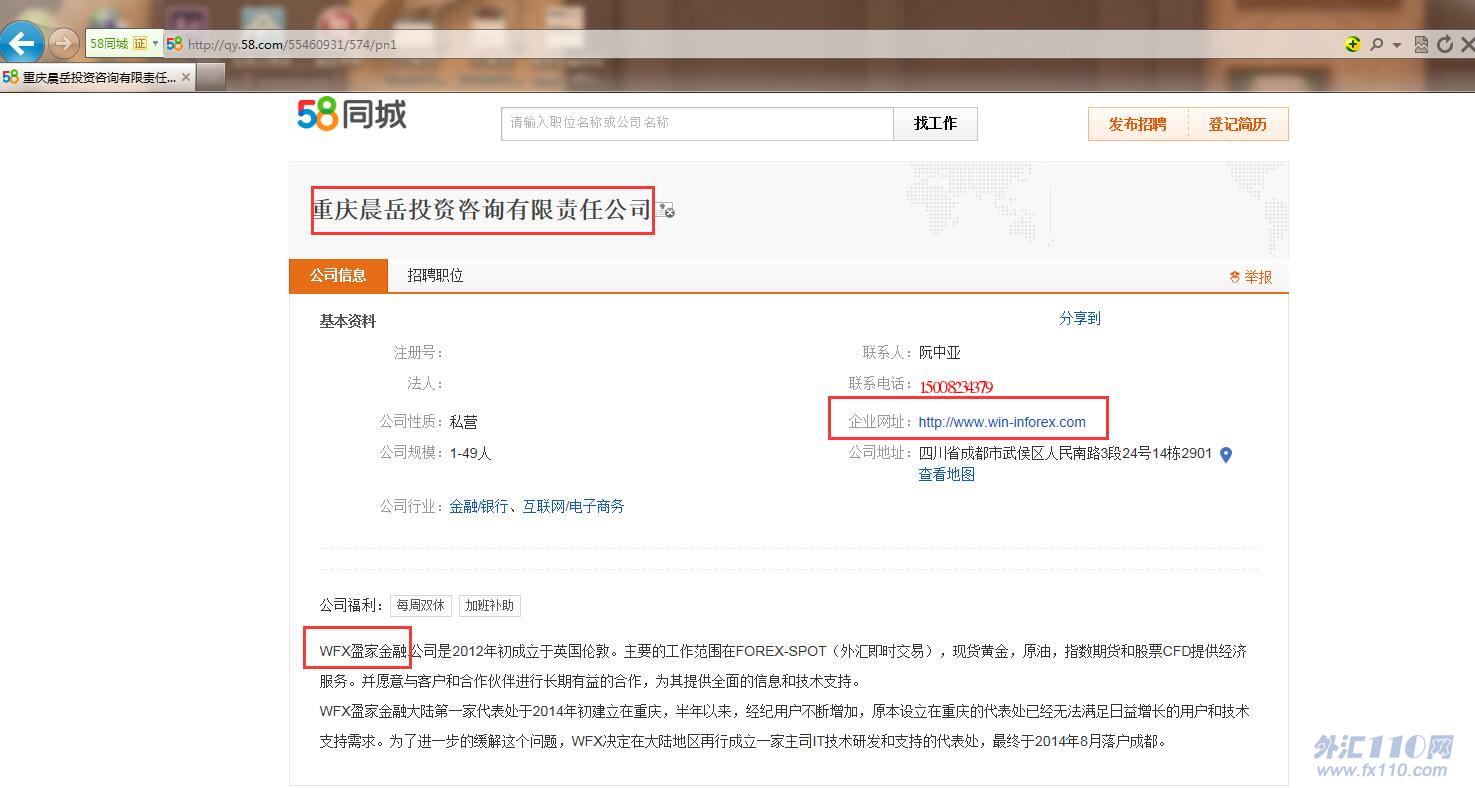1475x788 pixels.
Task: Focus the job or company name search box
Action: click(x=697, y=123)
